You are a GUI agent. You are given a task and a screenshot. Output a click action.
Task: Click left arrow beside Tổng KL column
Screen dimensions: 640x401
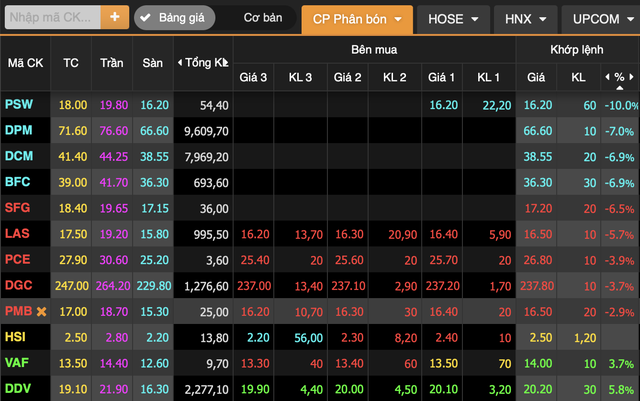pyautogui.click(x=181, y=63)
